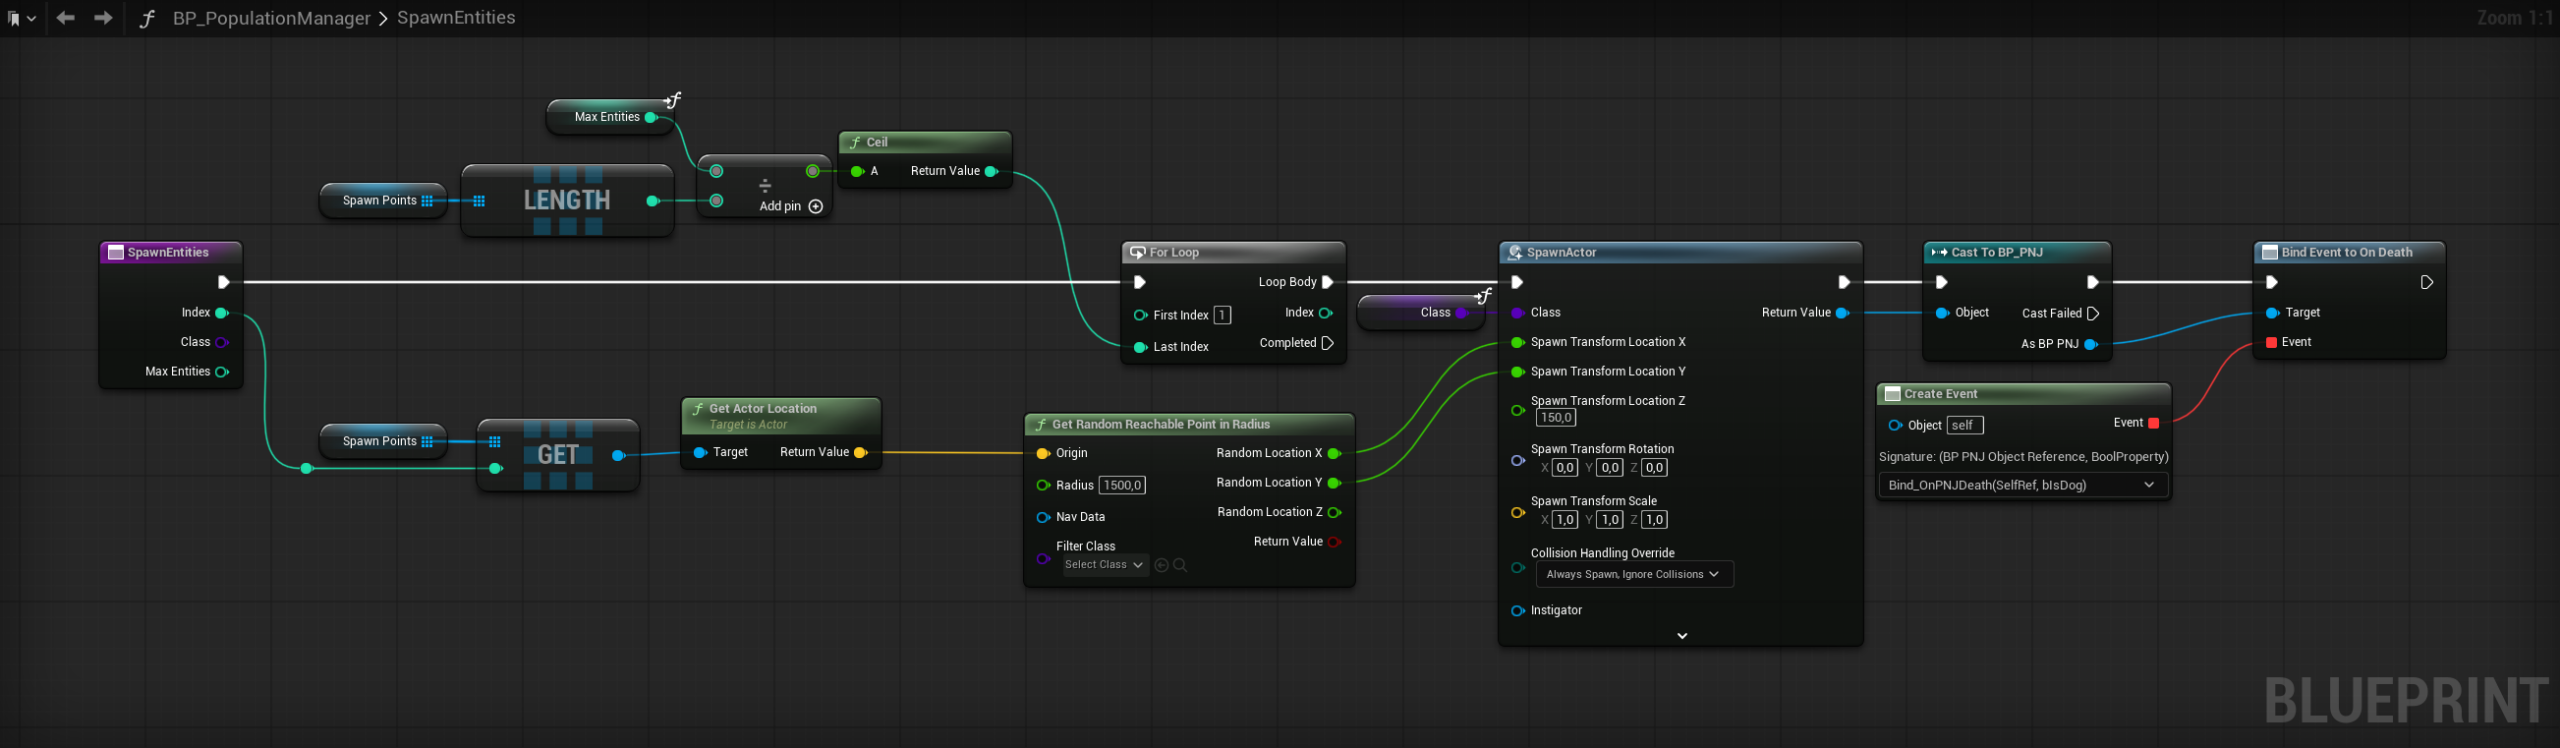
Task: Click the Radius value field
Action: (x=1122, y=485)
